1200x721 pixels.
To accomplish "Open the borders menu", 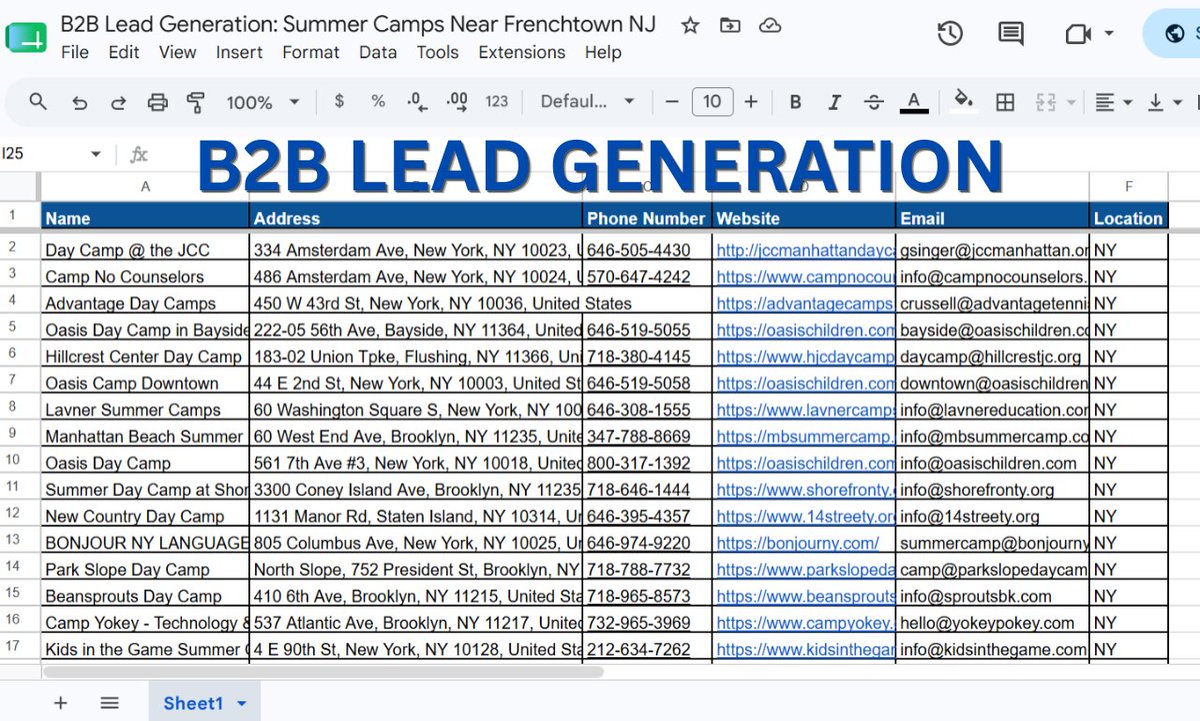I will point(1005,102).
